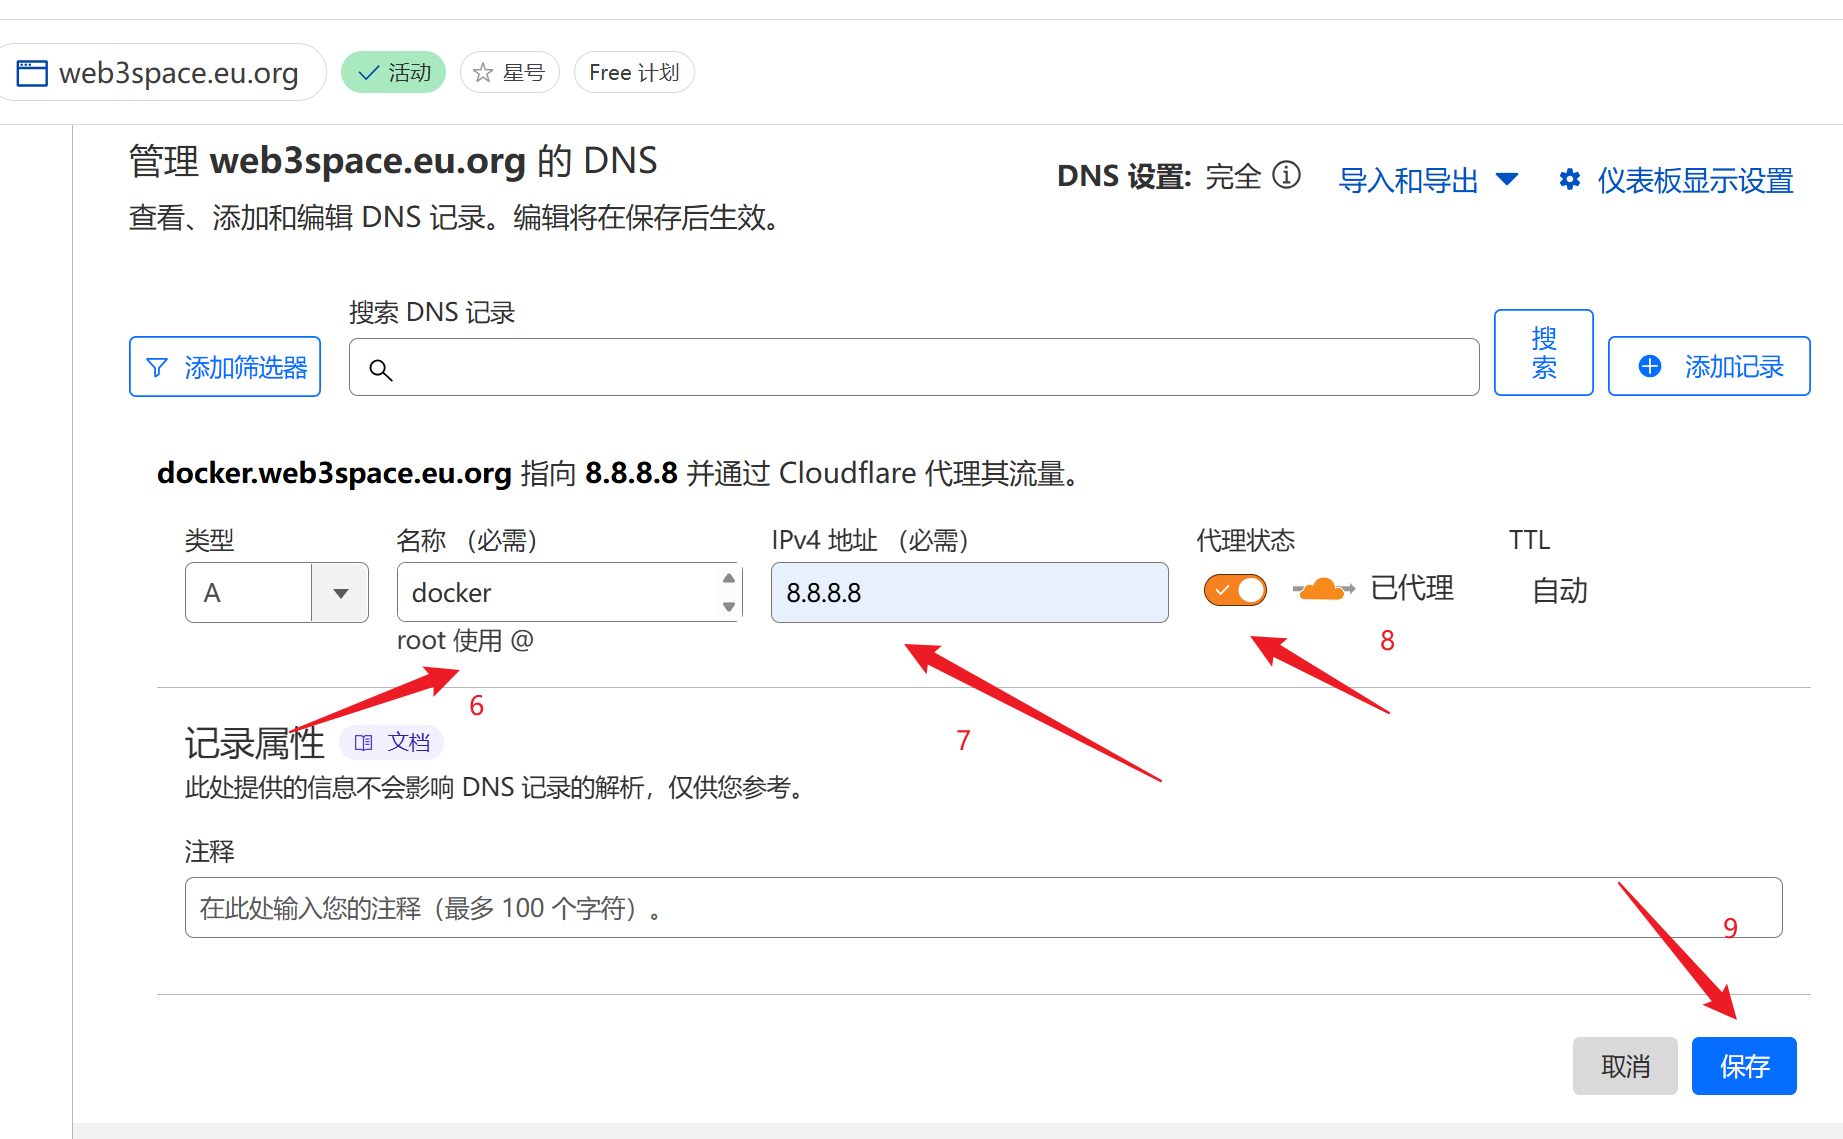Click the search magnifier icon in DNS search field
The height and width of the screenshot is (1139, 1843).
coord(381,370)
